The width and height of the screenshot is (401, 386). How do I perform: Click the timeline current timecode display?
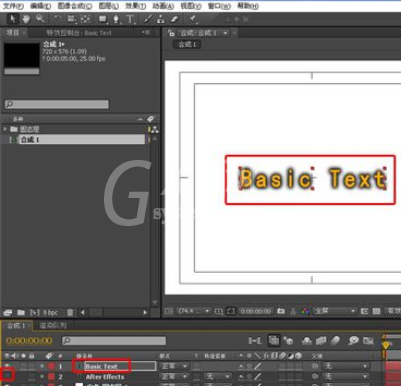[29, 341]
